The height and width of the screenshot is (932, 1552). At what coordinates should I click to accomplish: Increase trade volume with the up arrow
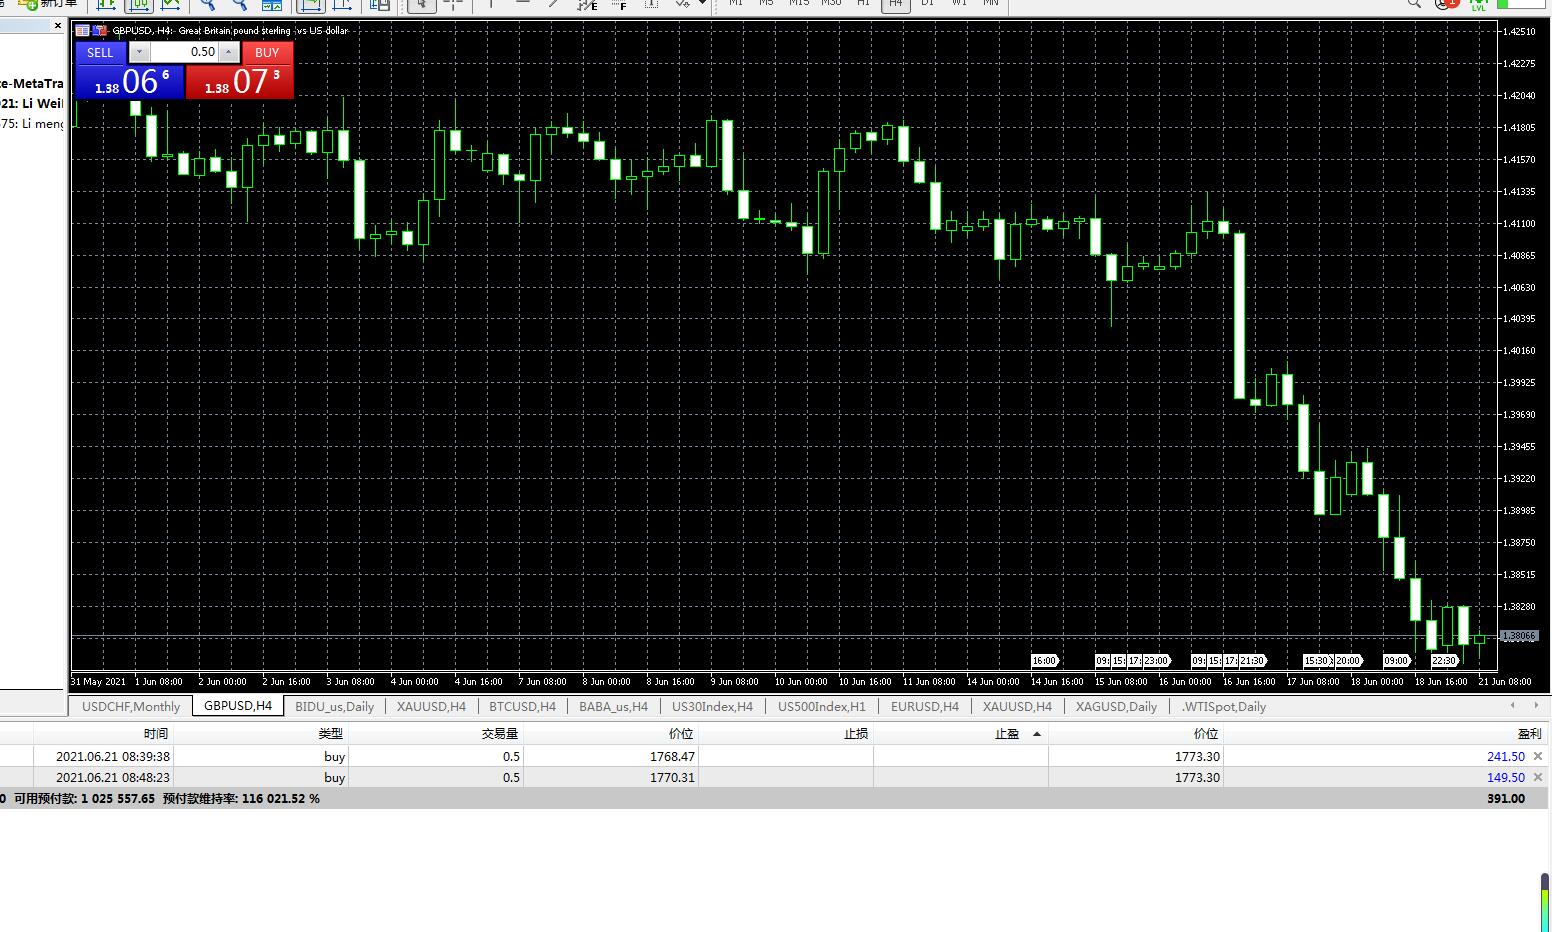[229, 52]
